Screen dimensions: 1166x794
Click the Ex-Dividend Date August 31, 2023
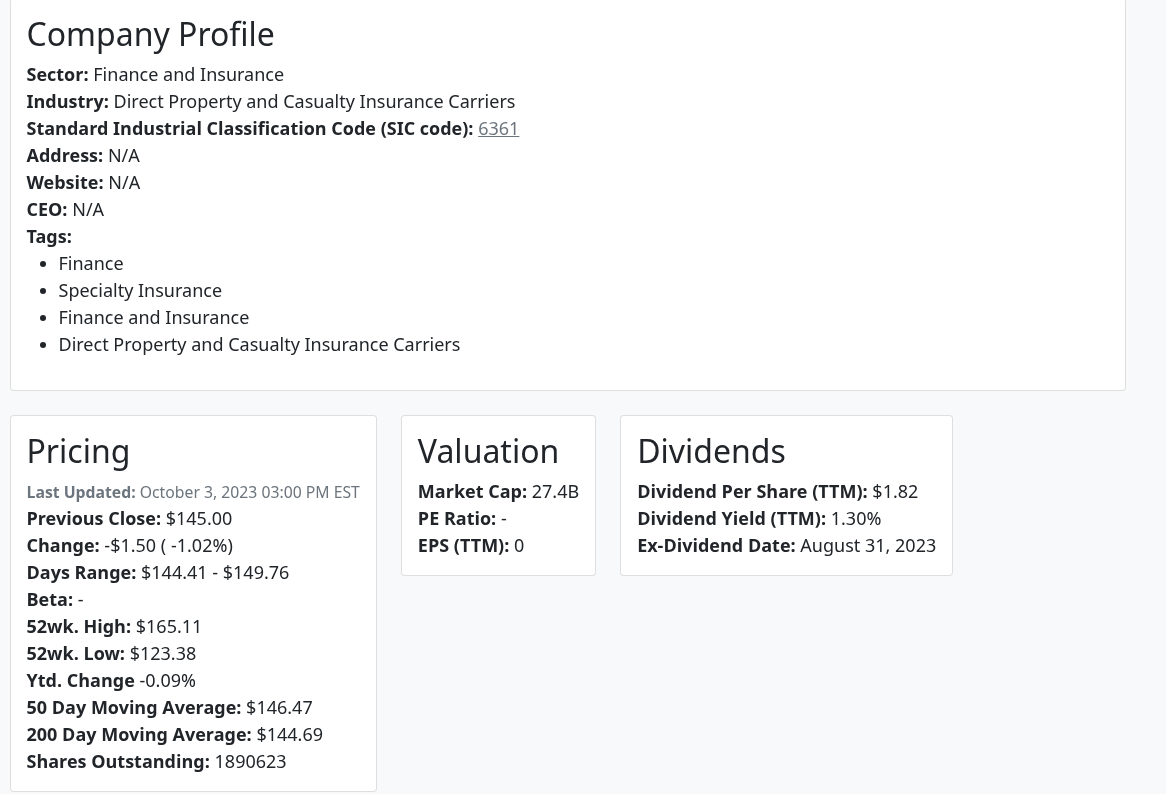[x=867, y=545]
